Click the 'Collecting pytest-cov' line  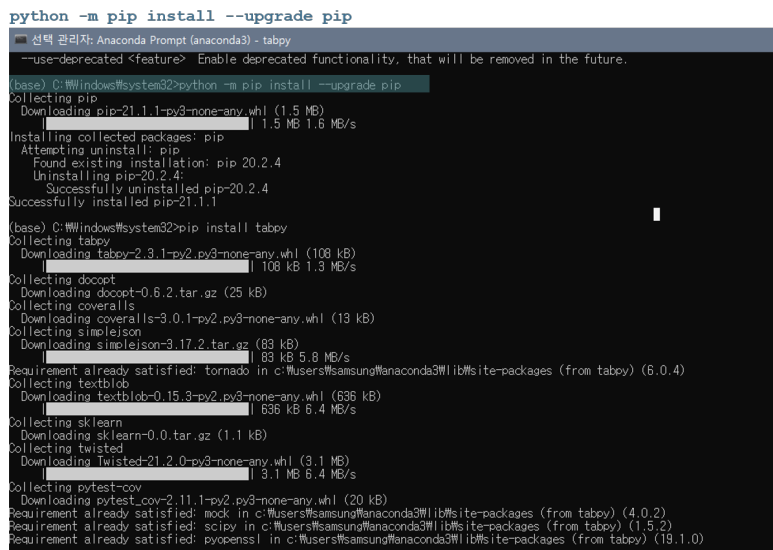click(75, 487)
